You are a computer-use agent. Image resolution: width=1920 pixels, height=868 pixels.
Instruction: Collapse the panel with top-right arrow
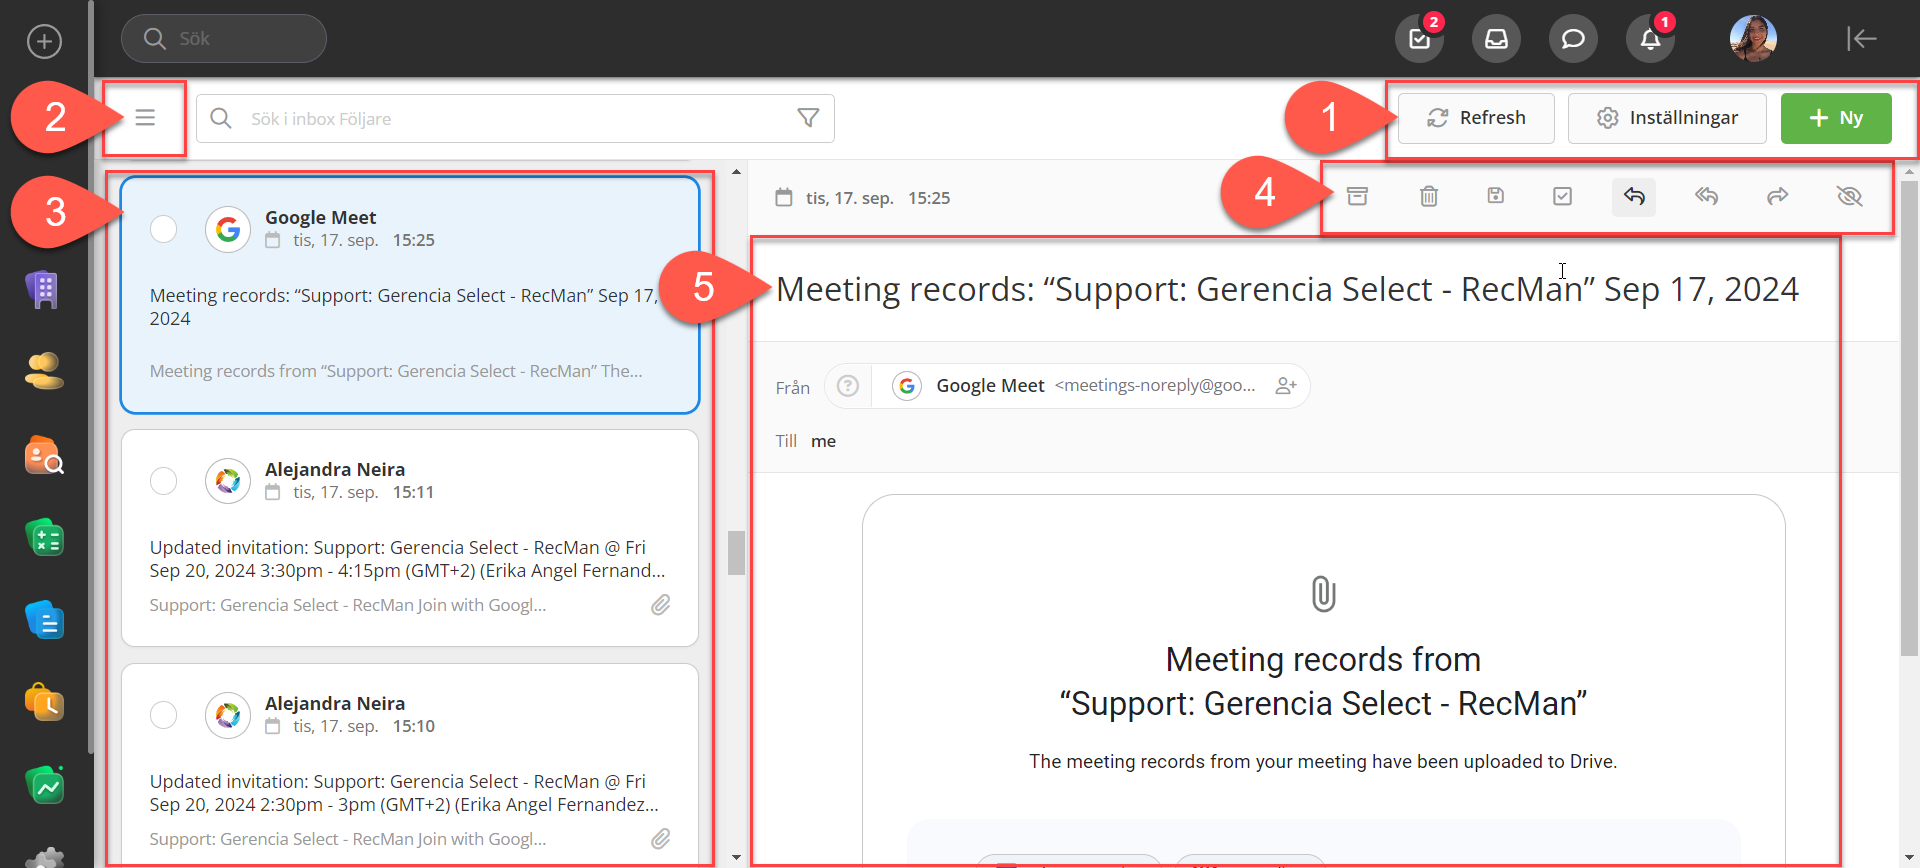pos(1861,39)
